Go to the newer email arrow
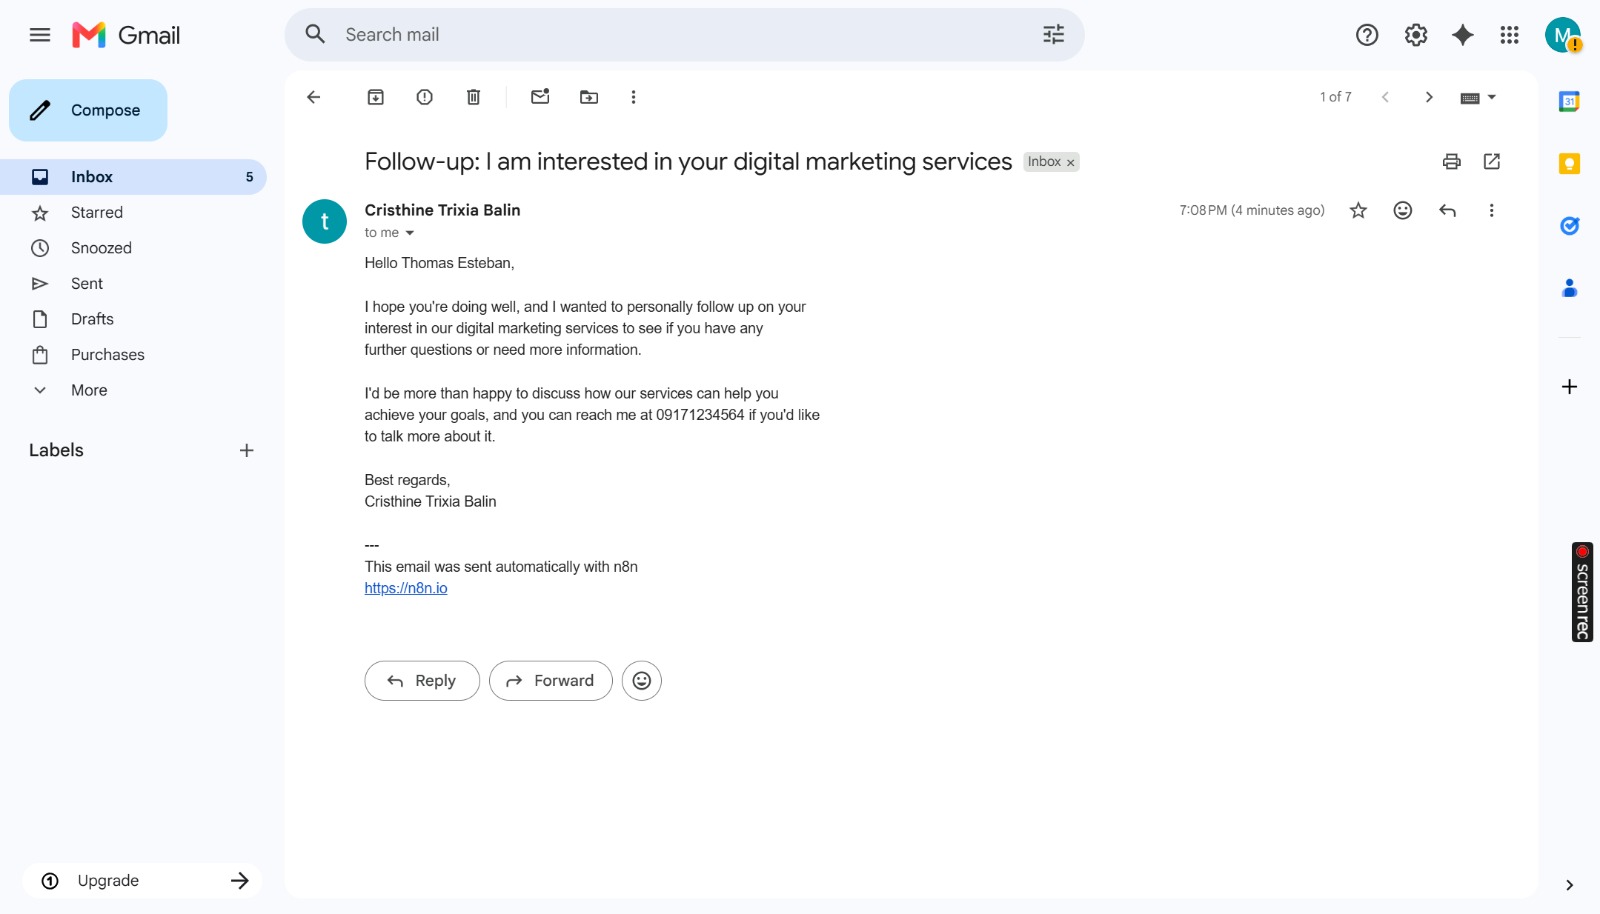The image size is (1600, 914). point(1385,97)
